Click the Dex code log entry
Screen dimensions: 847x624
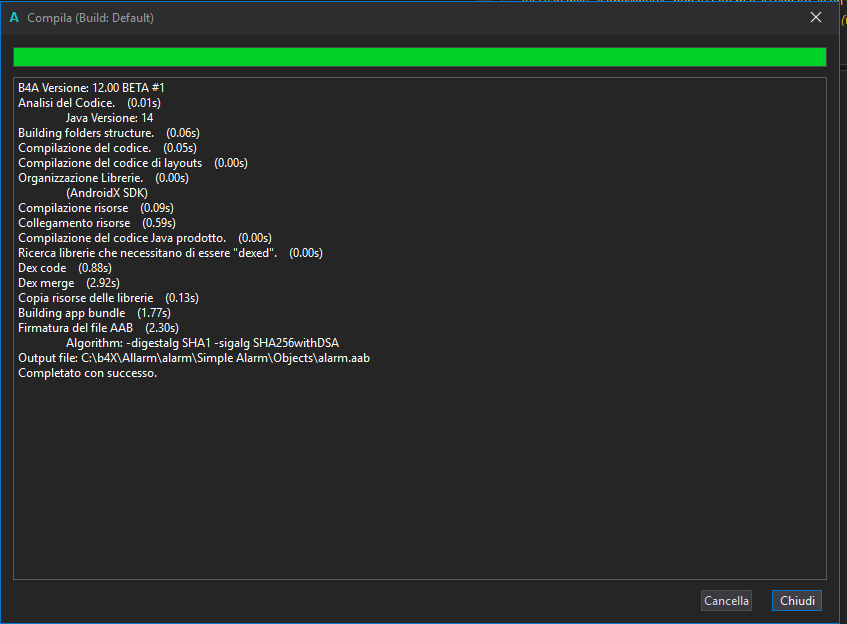pos(64,268)
